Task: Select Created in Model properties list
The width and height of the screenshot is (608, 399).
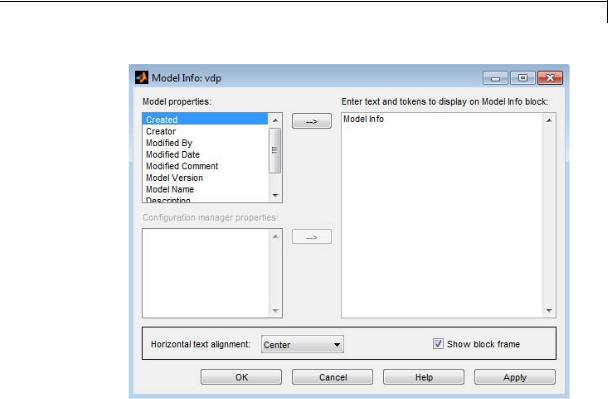Action: (205, 119)
